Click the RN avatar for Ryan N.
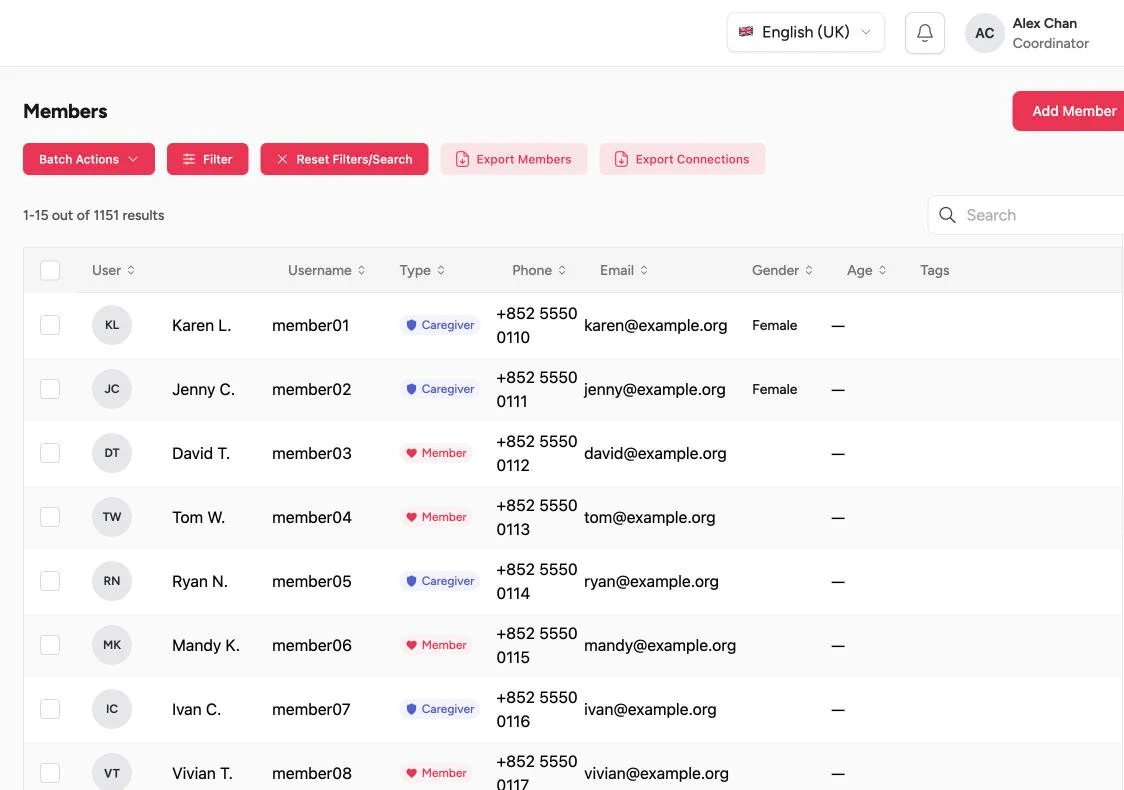The width and height of the screenshot is (1124, 790). [112, 581]
